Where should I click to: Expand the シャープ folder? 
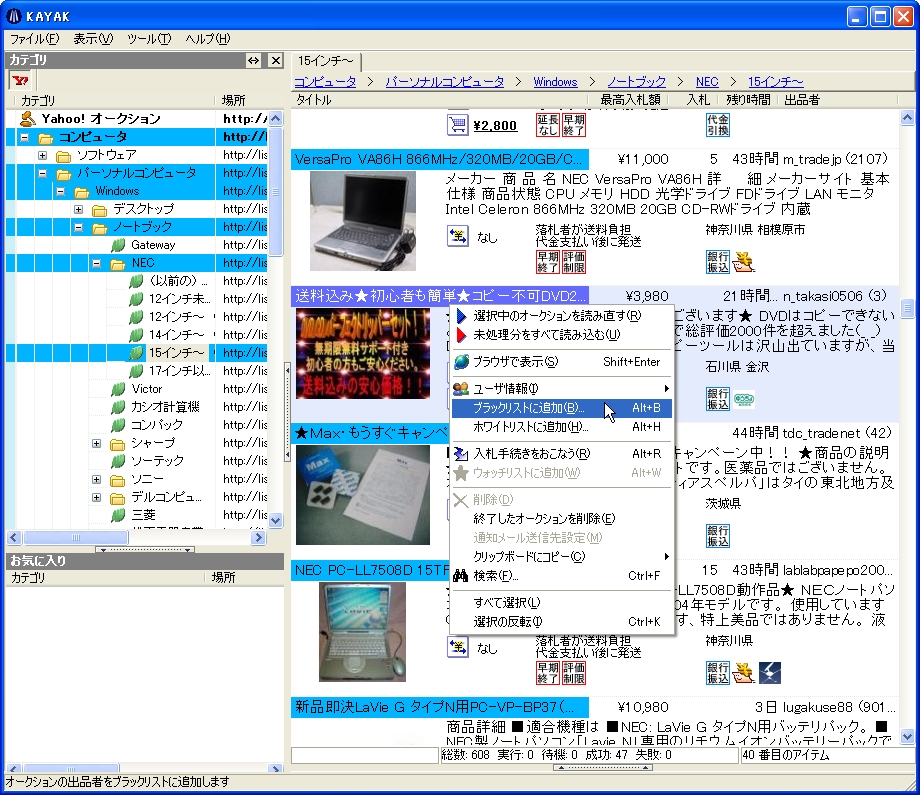97,444
